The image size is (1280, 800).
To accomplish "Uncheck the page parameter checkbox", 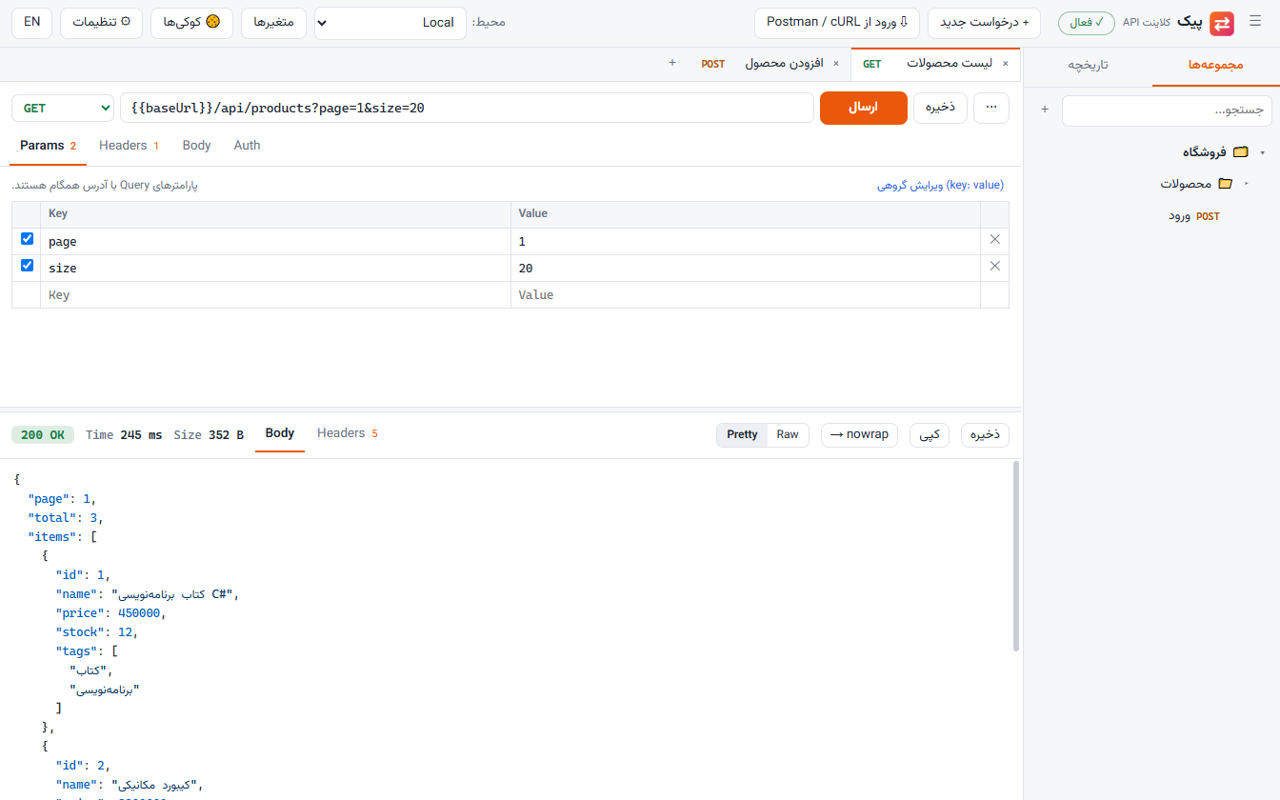I will (x=27, y=239).
